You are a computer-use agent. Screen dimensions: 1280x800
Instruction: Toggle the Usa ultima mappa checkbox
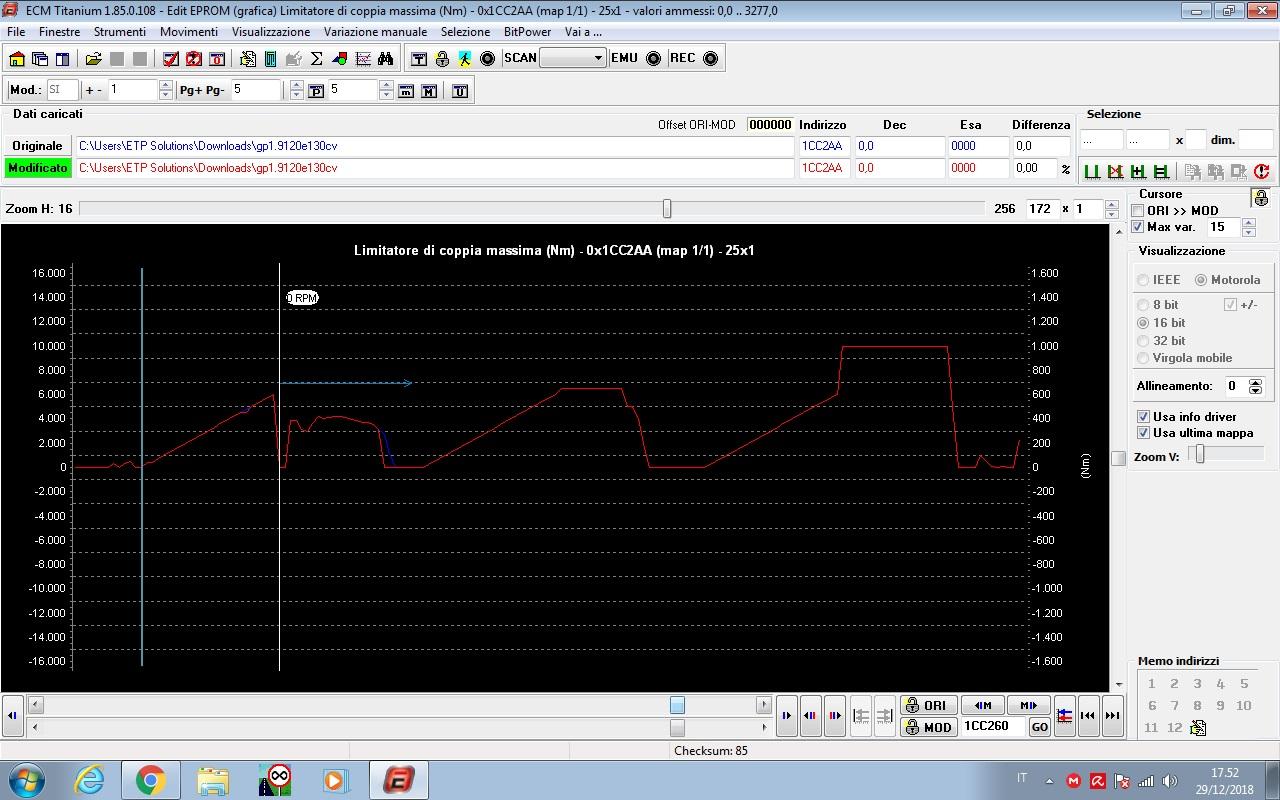coord(1143,433)
